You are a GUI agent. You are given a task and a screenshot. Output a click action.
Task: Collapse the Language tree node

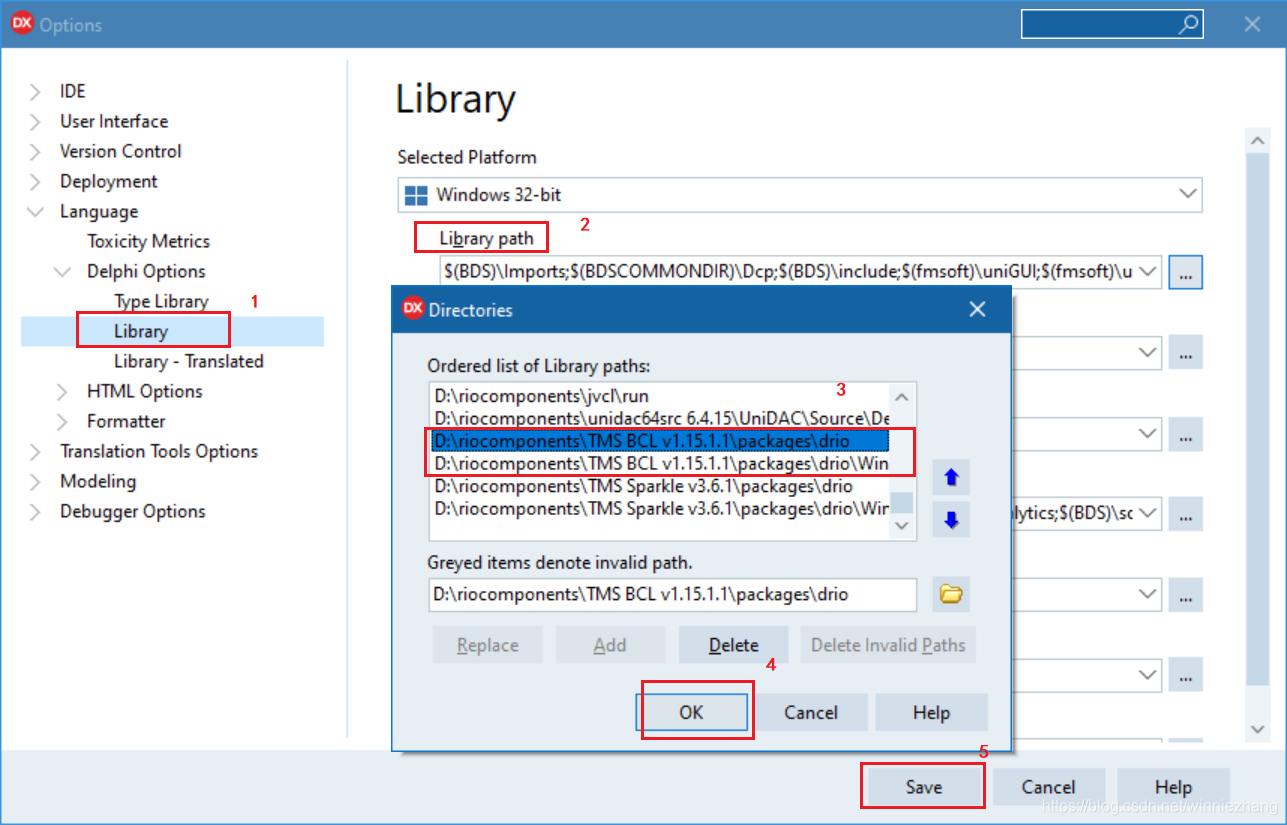(36, 212)
